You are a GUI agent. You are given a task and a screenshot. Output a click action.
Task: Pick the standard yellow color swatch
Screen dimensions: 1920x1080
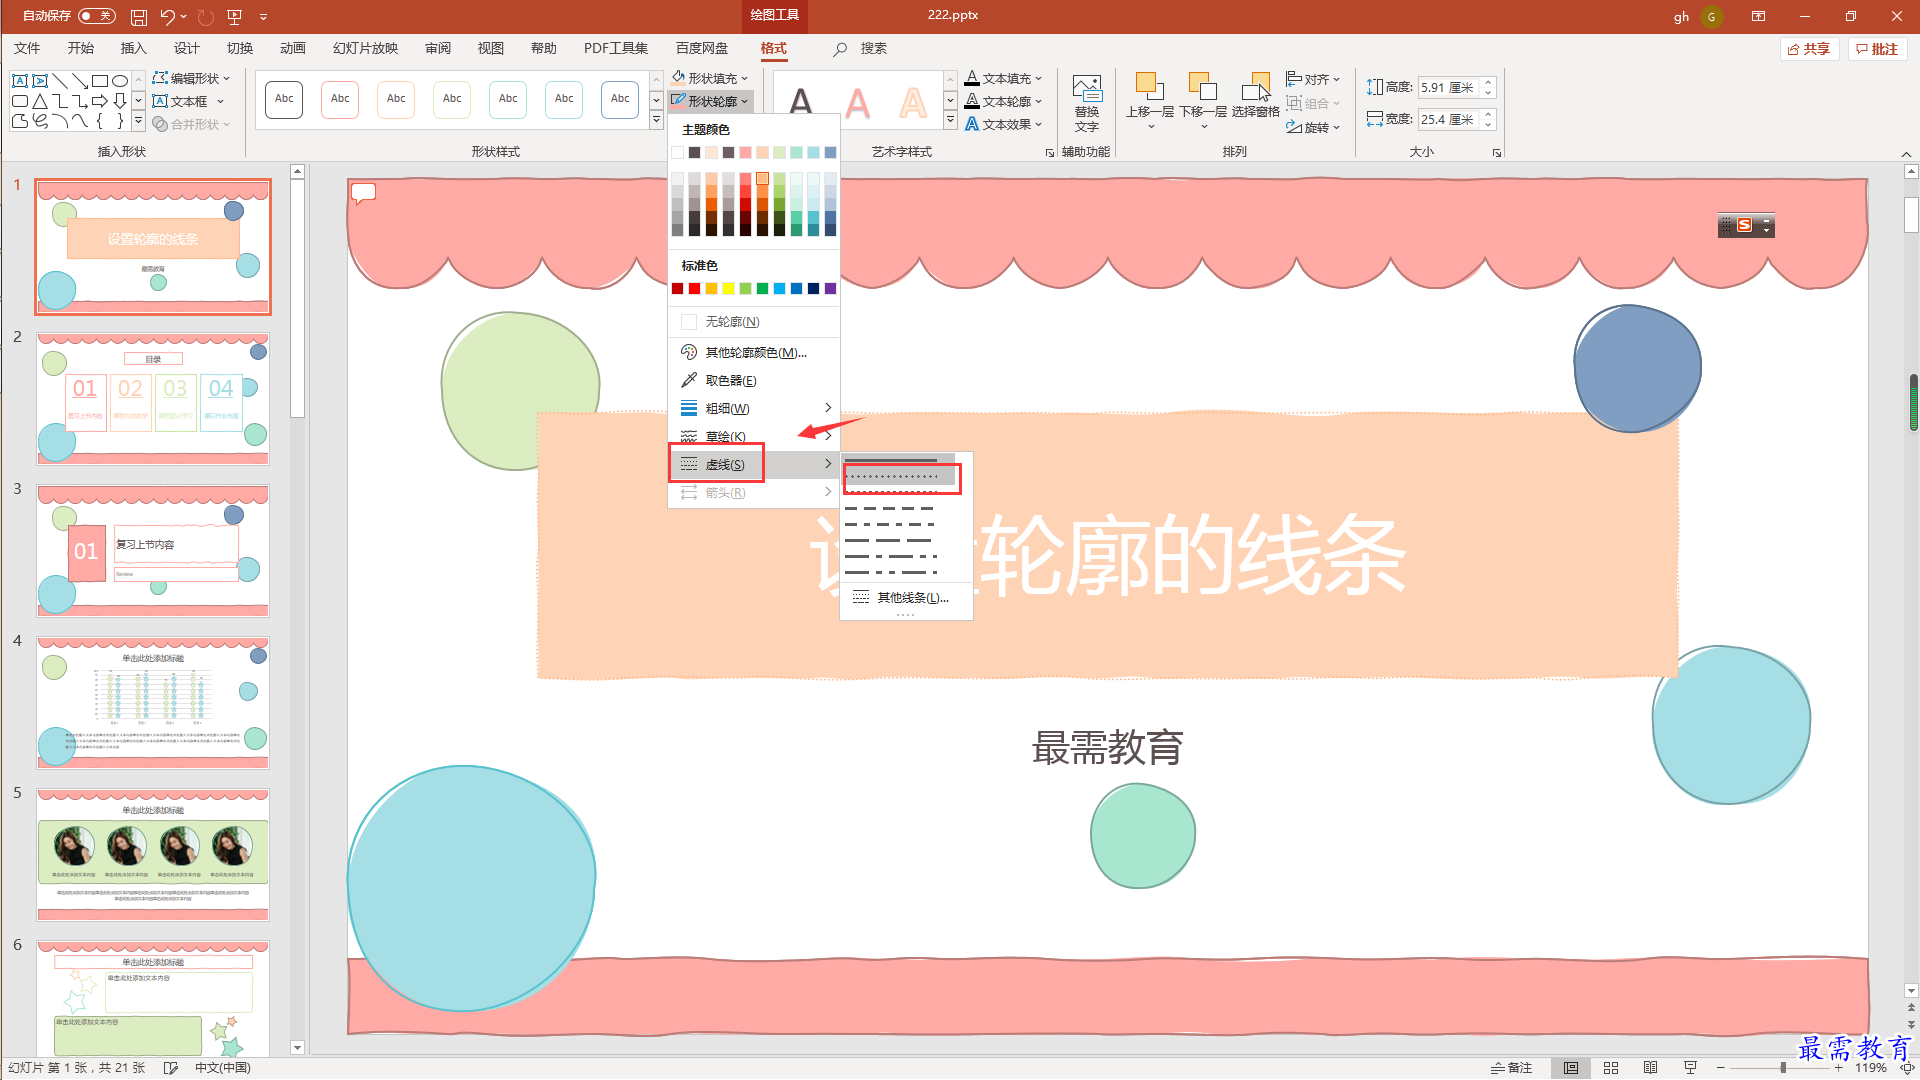click(x=729, y=289)
